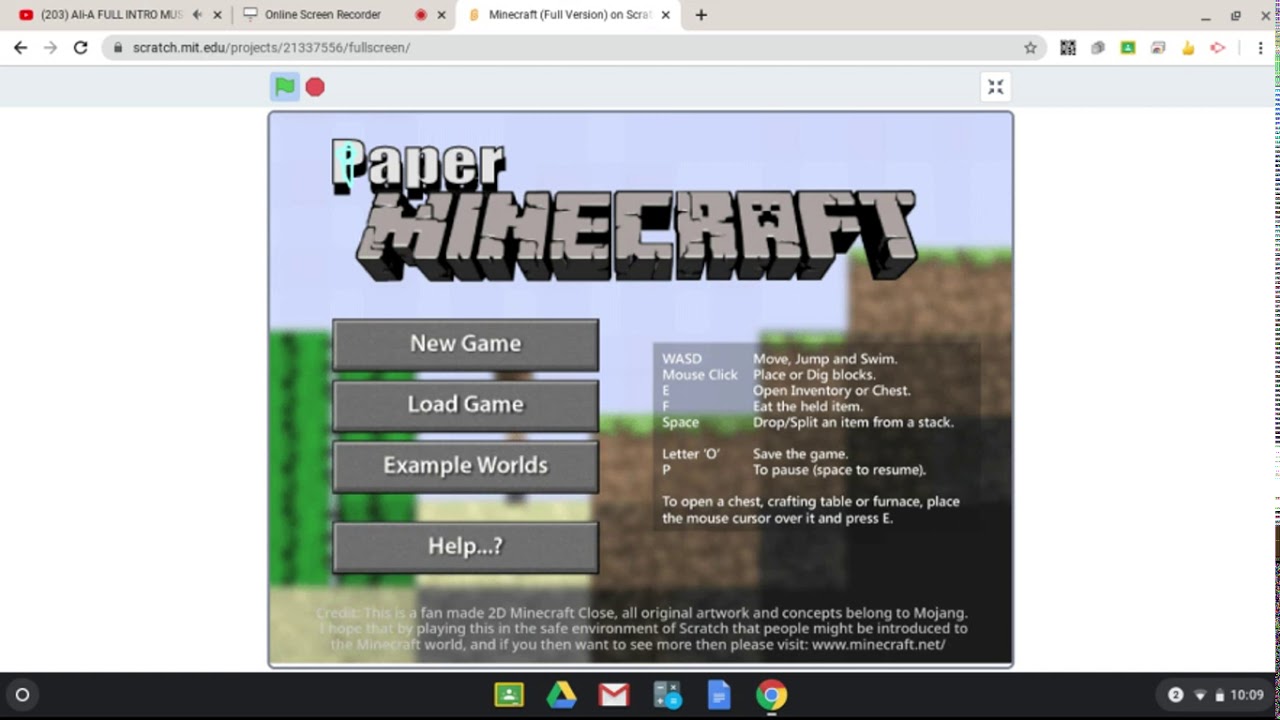This screenshot has width=1280, height=720.
Task: Browse the Example Worlds
Action: pos(465,466)
